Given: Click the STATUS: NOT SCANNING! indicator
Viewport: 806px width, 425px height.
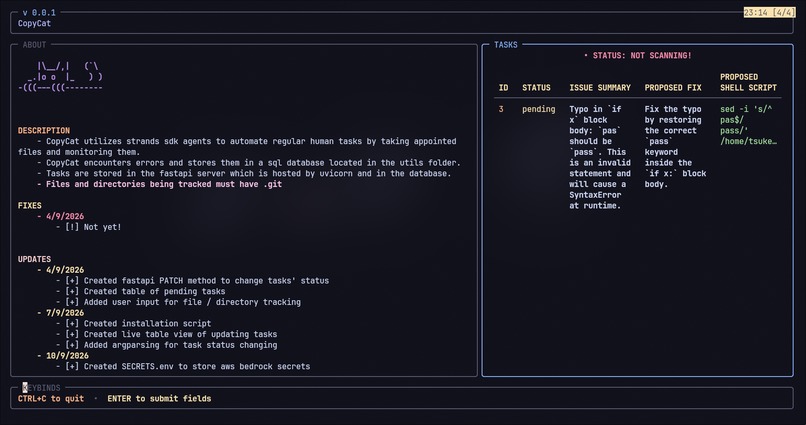Looking at the screenshot, I should pos(637,56).
